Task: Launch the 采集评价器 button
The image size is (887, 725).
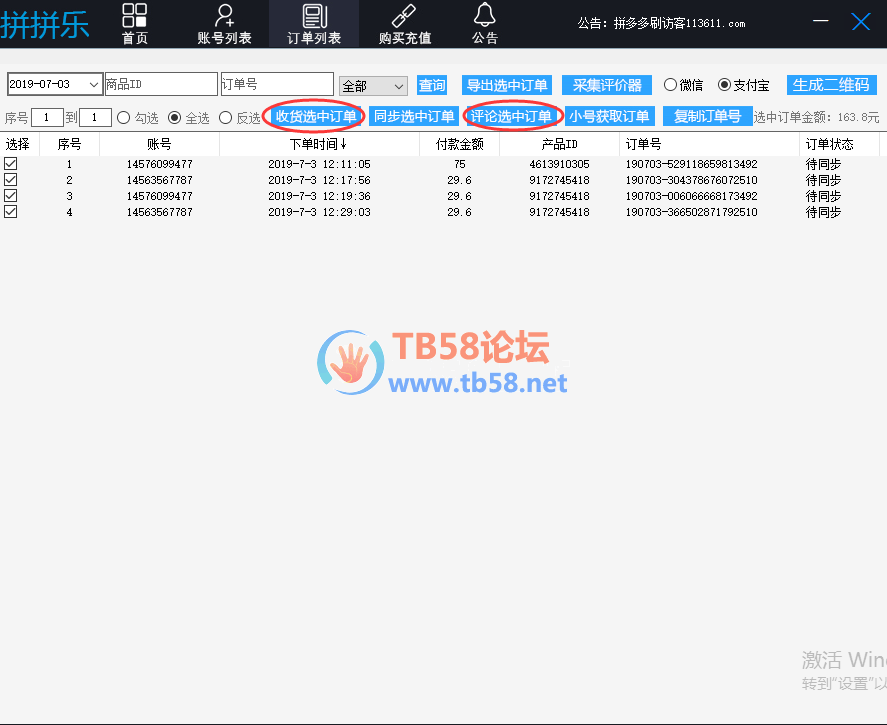Action: 607,85
